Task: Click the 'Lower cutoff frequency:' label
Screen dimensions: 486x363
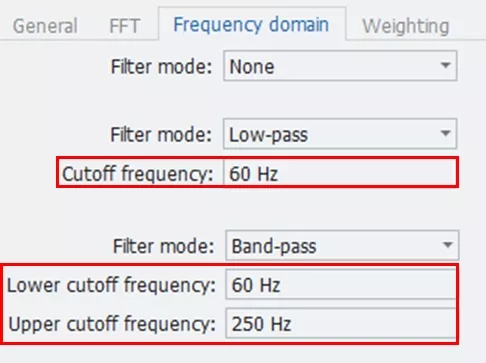Action: coord(111,285)
